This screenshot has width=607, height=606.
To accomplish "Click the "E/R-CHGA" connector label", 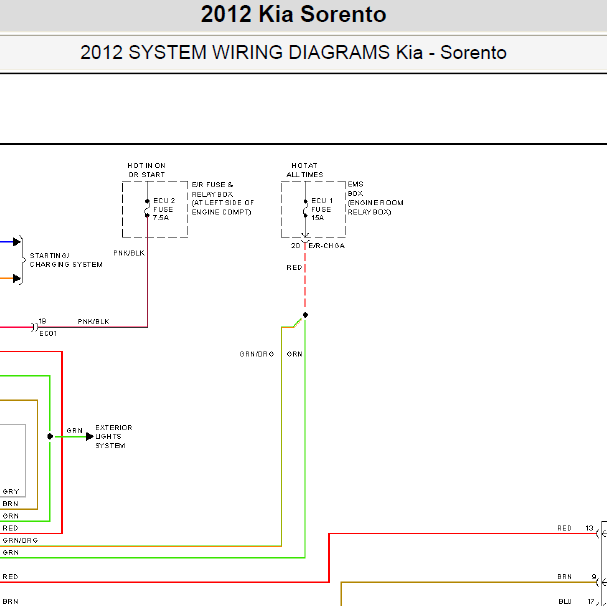I will (x=327, y=245).
